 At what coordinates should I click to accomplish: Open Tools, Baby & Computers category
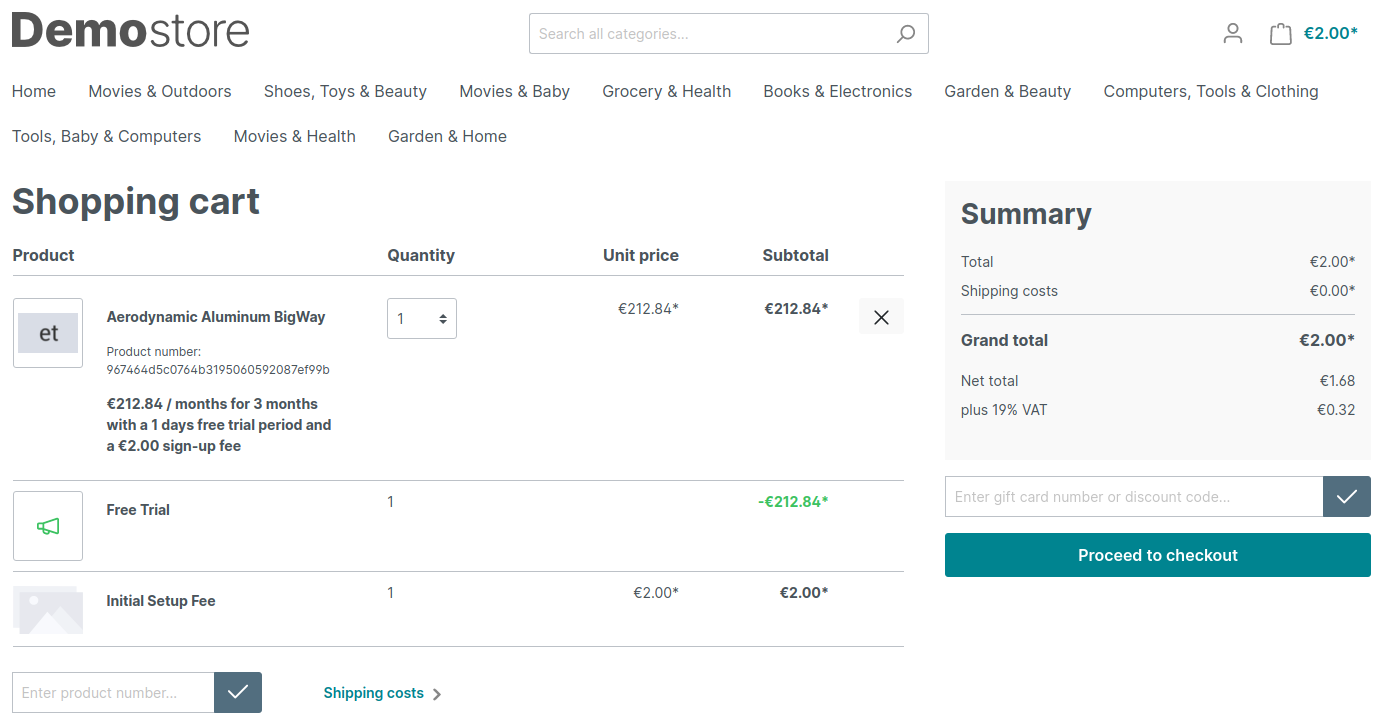tap(107, 136)
